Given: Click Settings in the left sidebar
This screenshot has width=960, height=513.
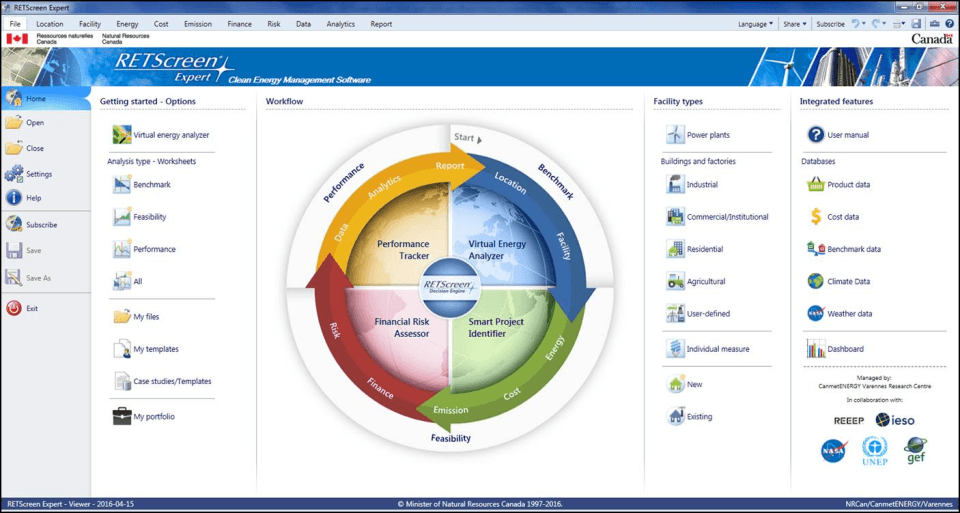Looking at the screenshot, I should (38, 174).
